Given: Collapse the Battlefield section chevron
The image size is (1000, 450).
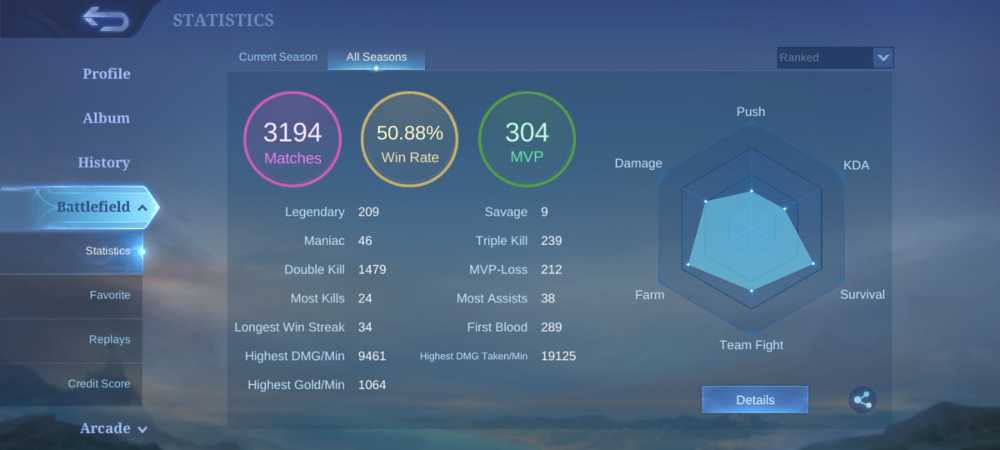Looking at the screenshot, I should click(x=142, y=208).
